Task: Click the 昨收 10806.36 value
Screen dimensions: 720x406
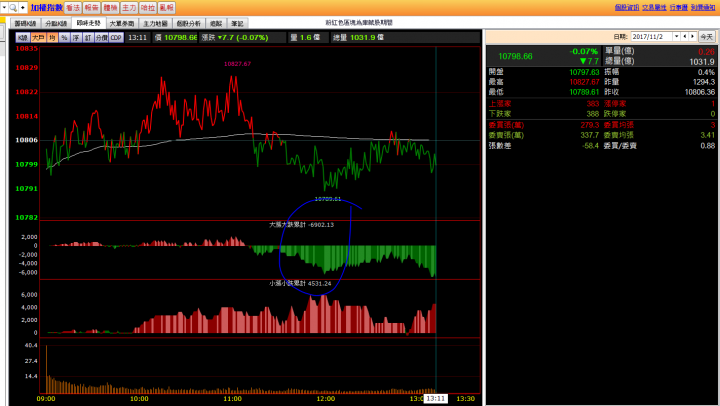Action: [x=700, y=92]
